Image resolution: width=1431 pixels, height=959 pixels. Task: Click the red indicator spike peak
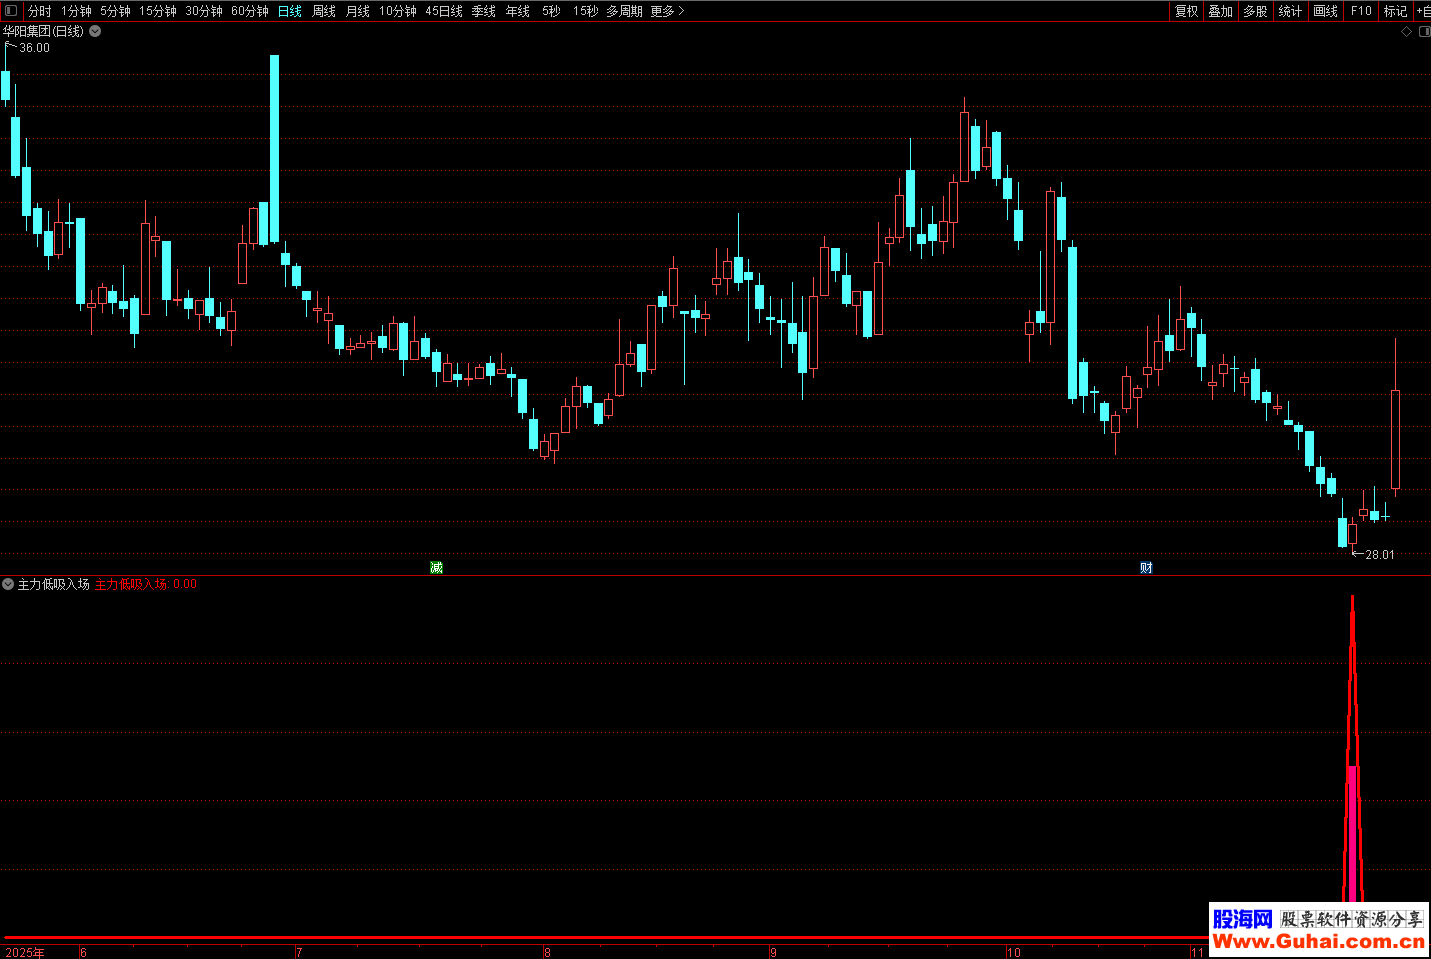(1352, 600)
